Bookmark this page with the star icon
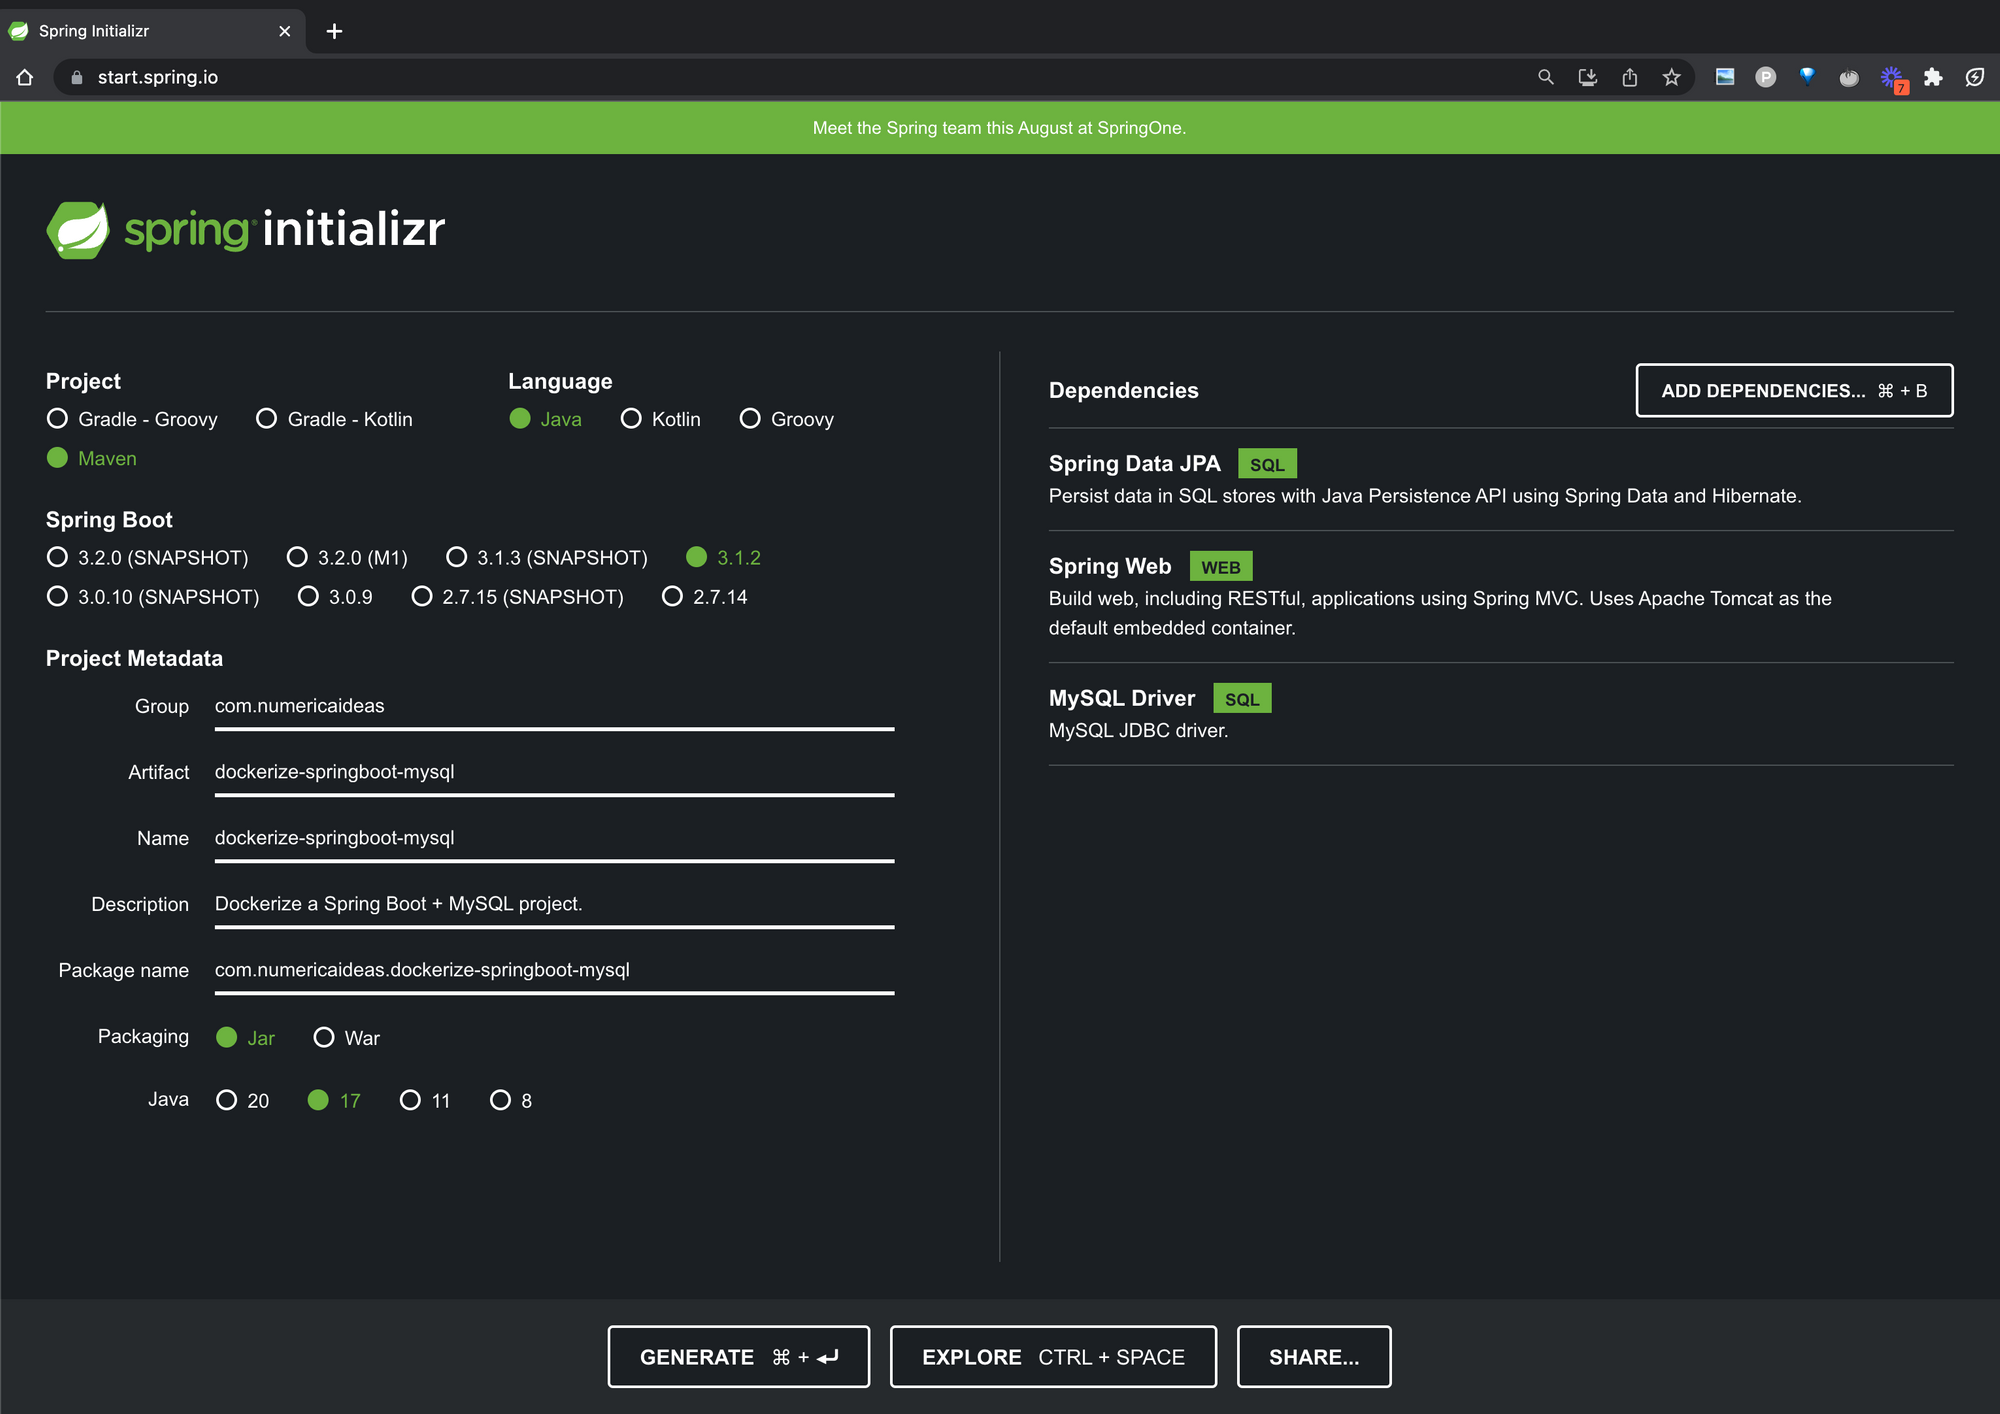Image resolution: width=2000 pixels, height=1414 pixels. (1671, 77)
